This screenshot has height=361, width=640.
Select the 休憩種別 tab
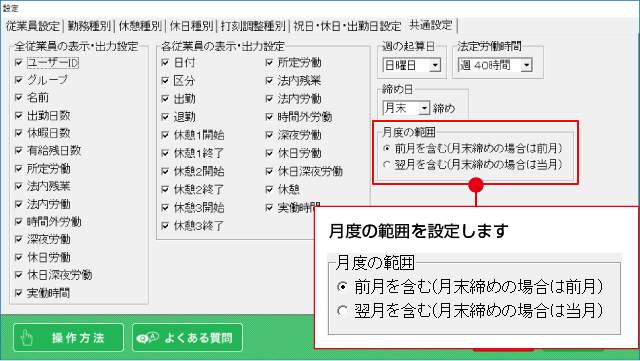click(140, 26)
